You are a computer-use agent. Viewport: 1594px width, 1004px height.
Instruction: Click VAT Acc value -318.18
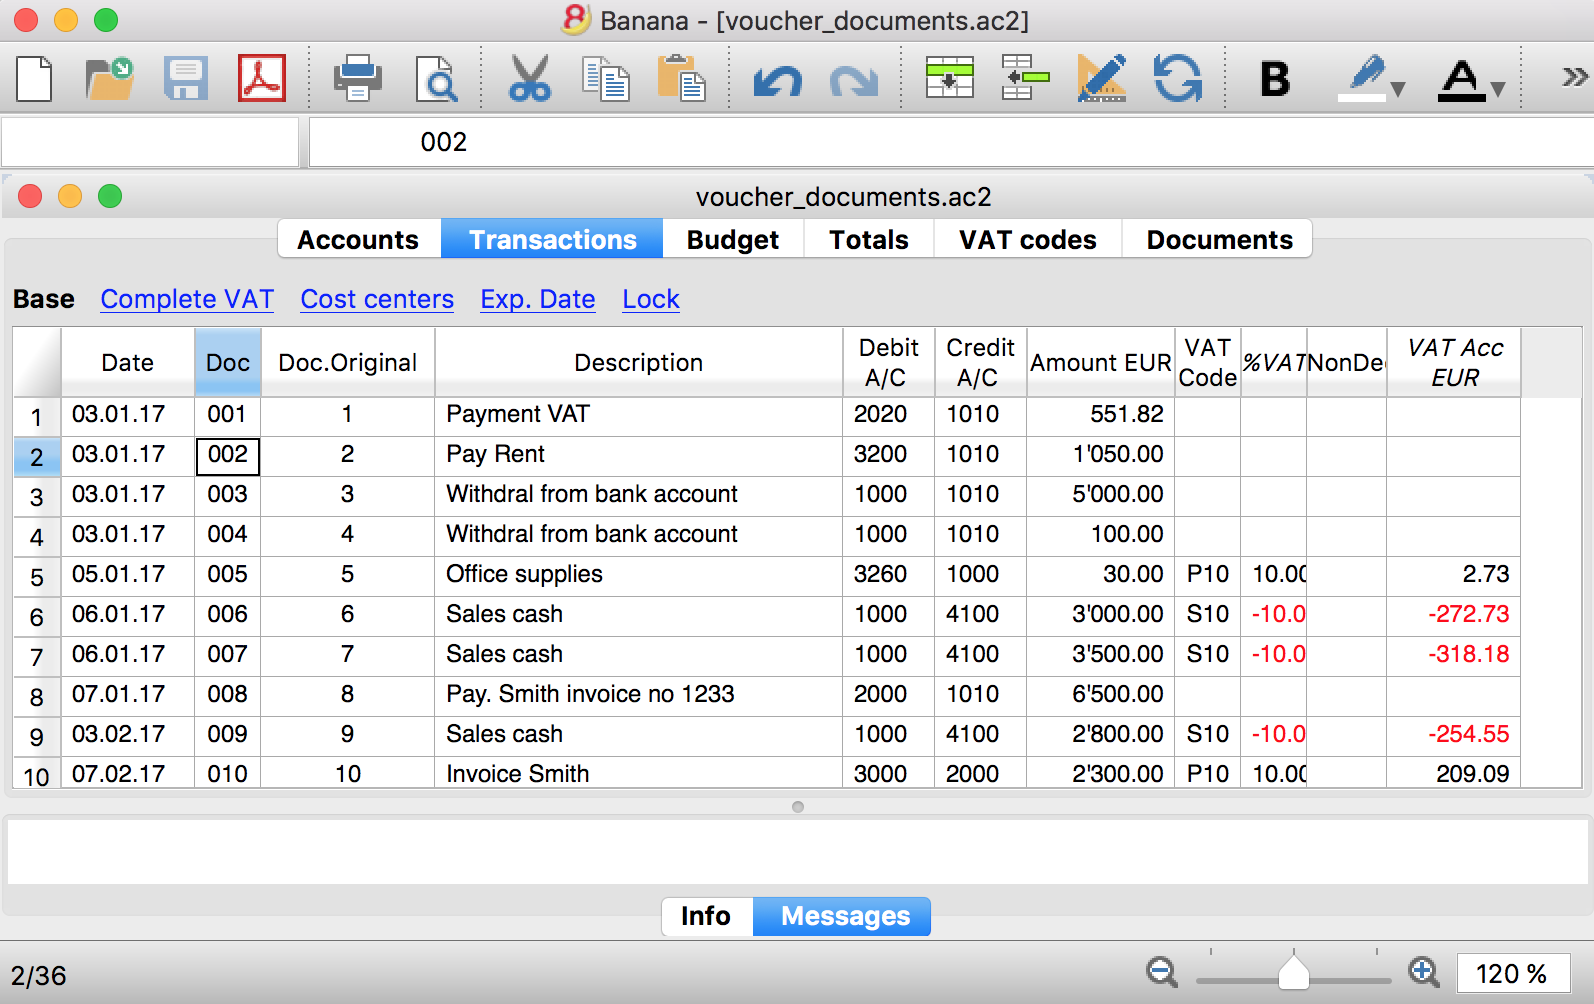point(1453,655)
